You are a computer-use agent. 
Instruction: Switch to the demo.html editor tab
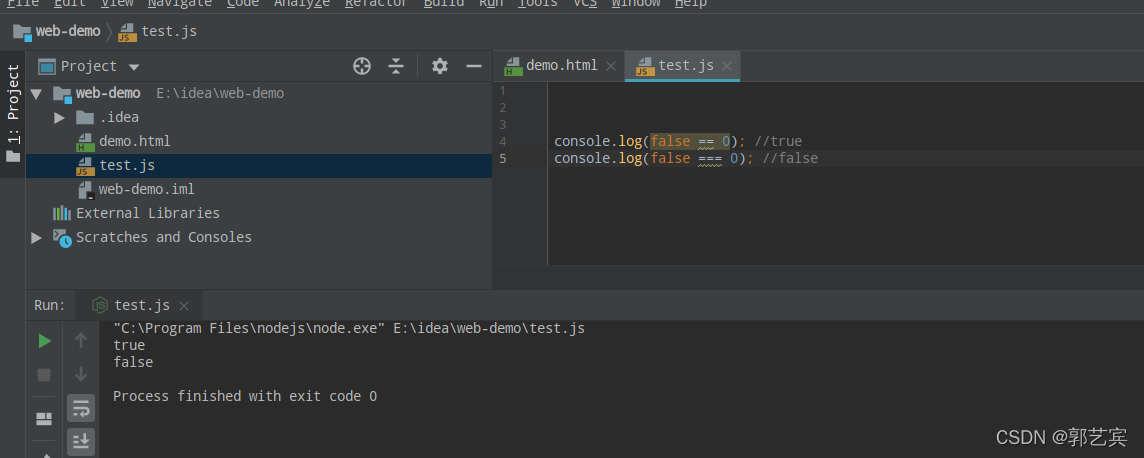tap(562, 66)
